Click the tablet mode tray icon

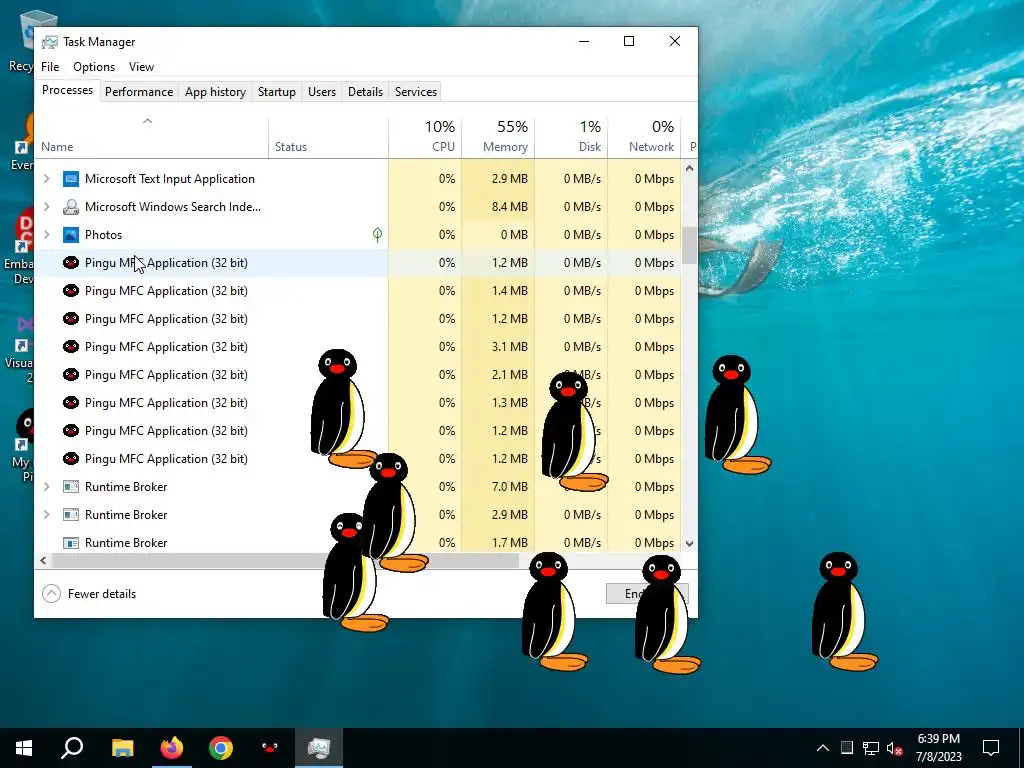point(846,748)
